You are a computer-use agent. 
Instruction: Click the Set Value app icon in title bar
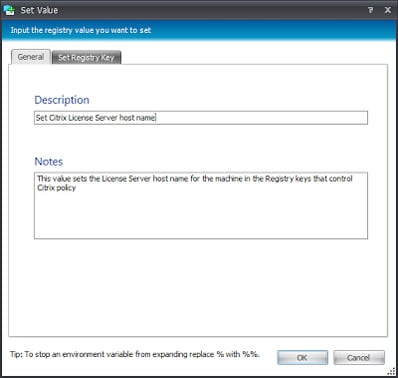[x=9, y=10]
